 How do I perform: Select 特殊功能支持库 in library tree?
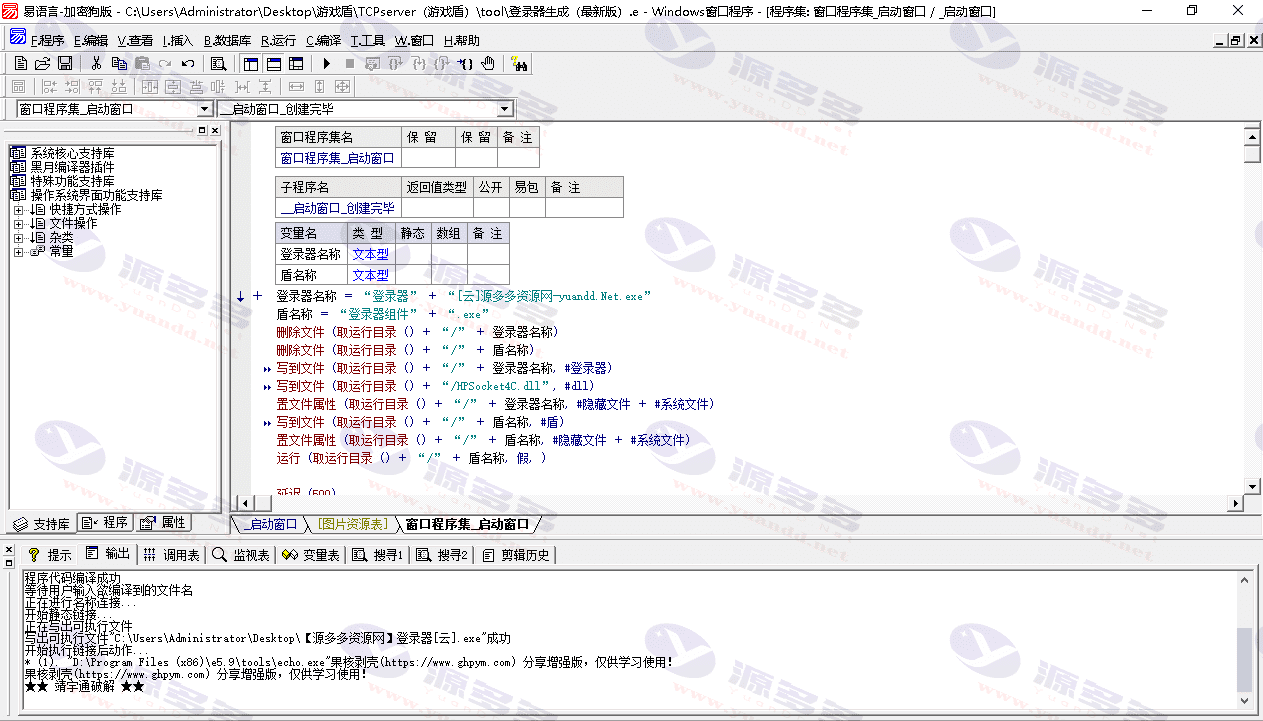(x=72, y=182)
